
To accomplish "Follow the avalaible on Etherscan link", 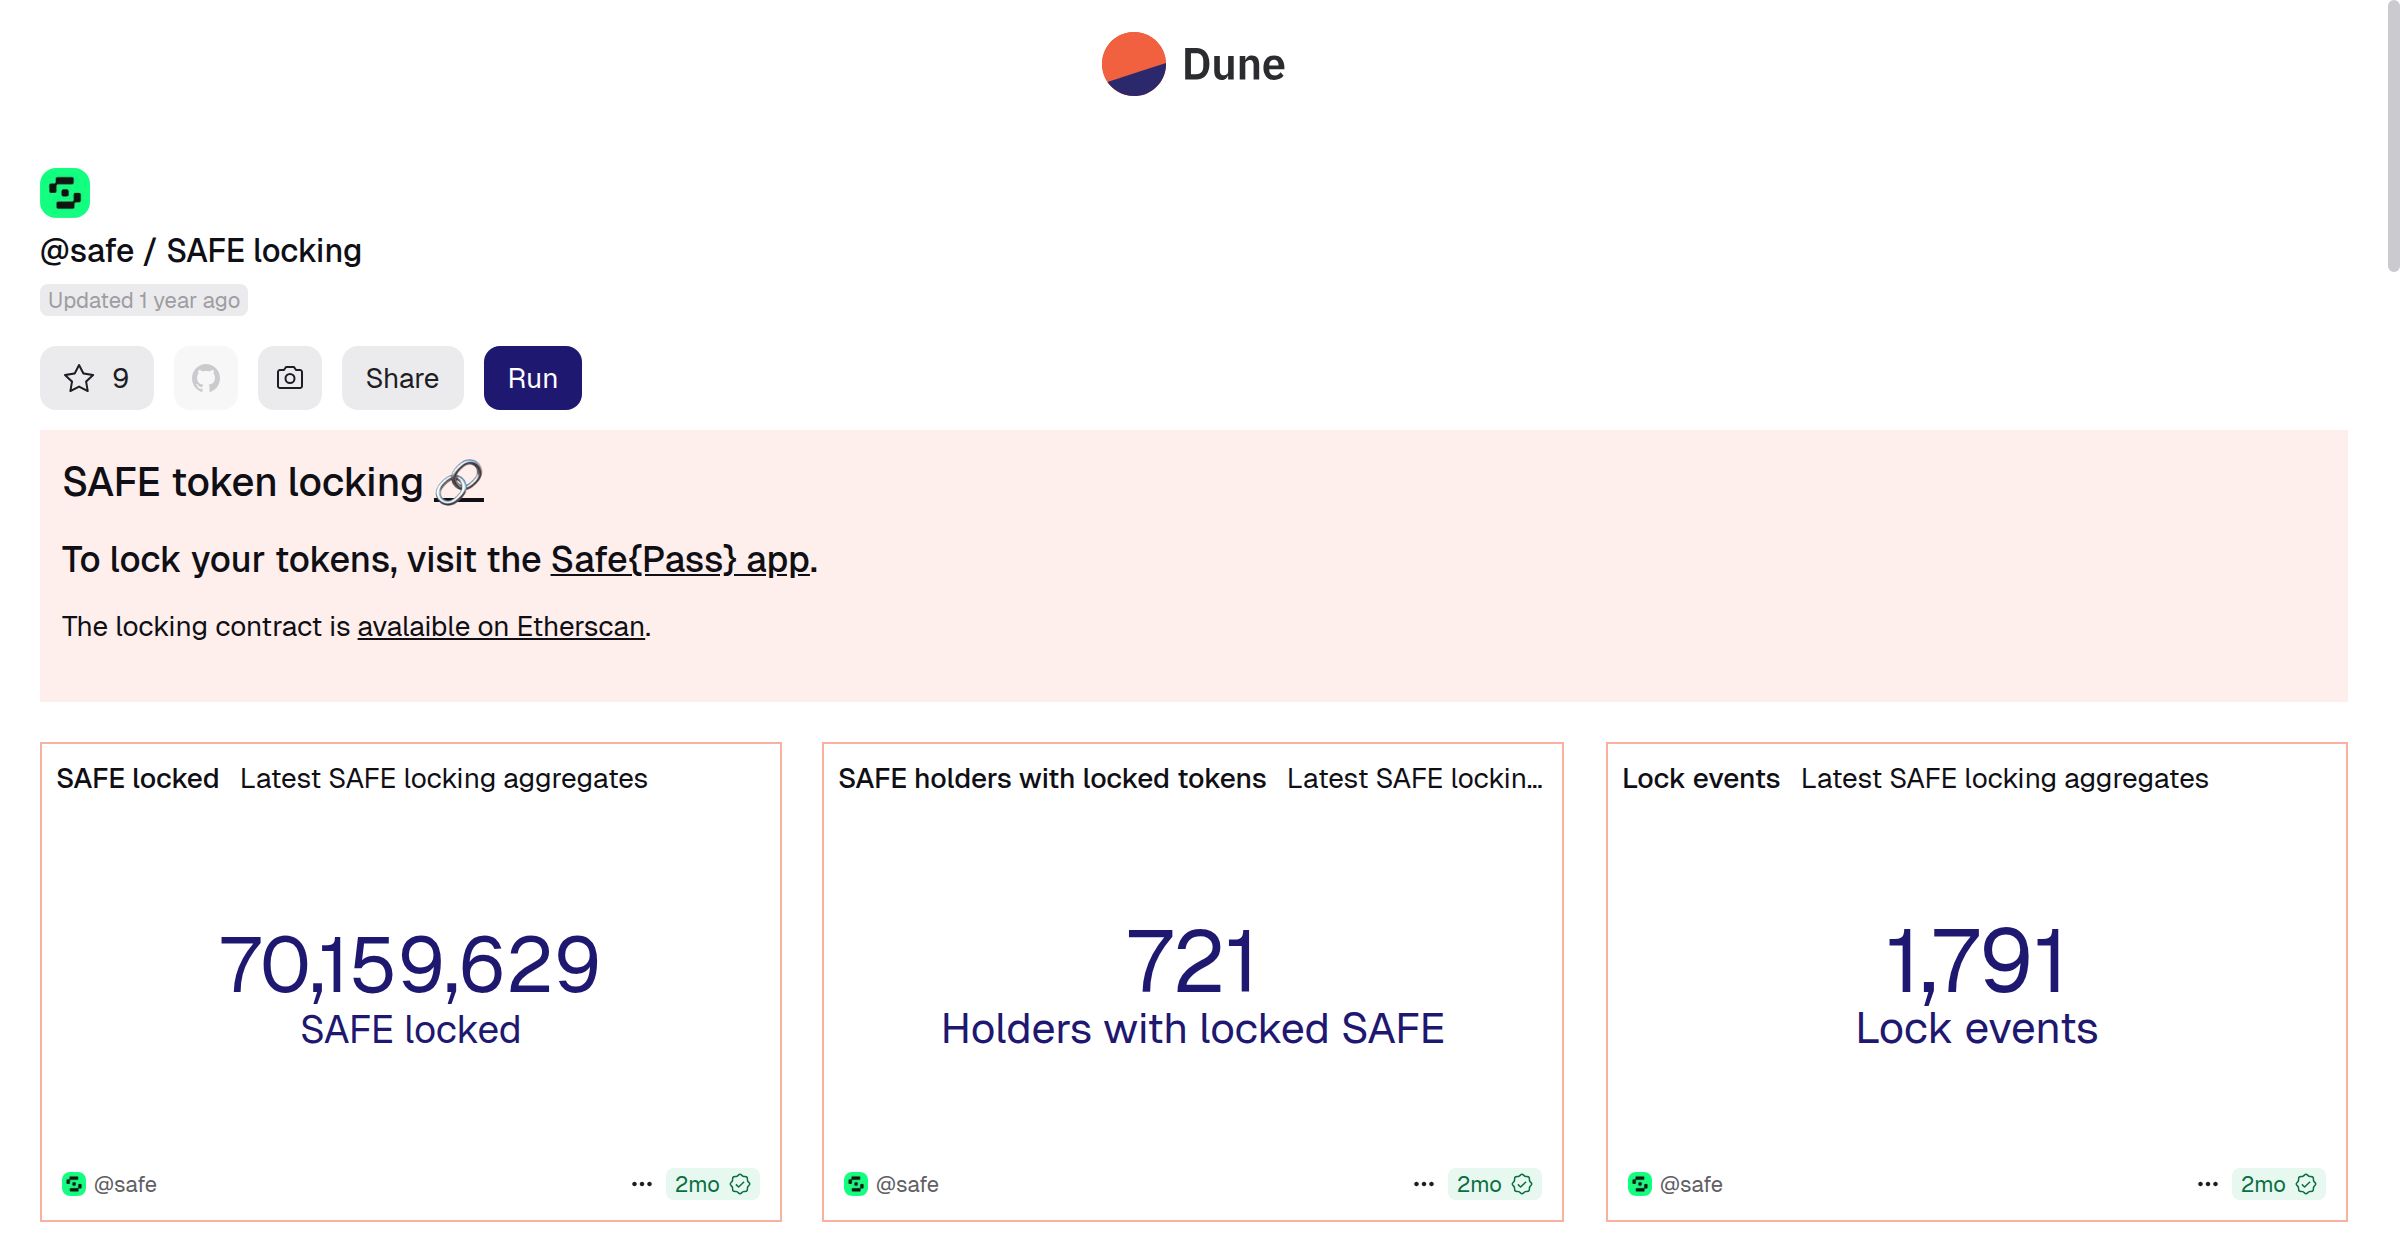I will [500, 627].
